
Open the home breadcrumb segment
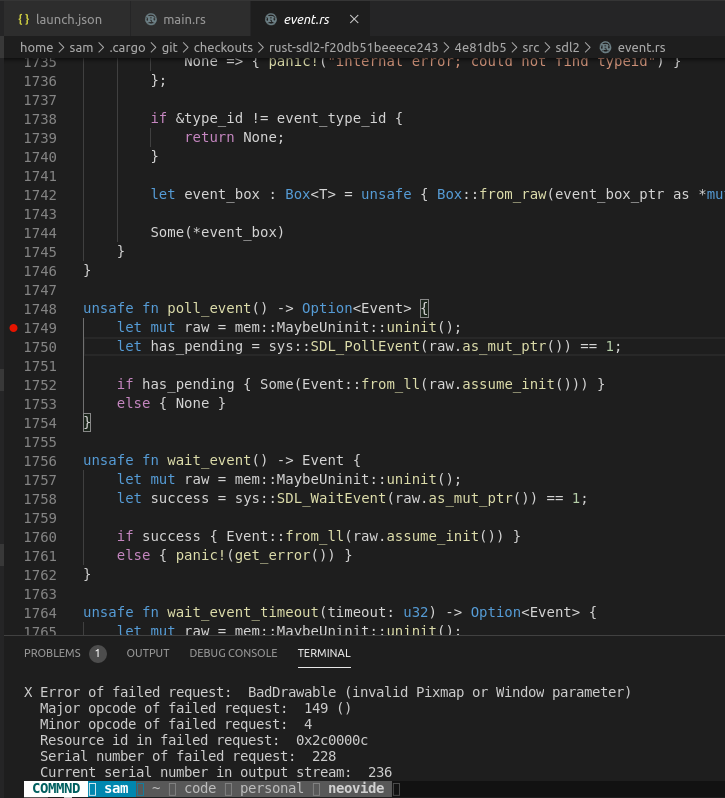click(37, 47)
